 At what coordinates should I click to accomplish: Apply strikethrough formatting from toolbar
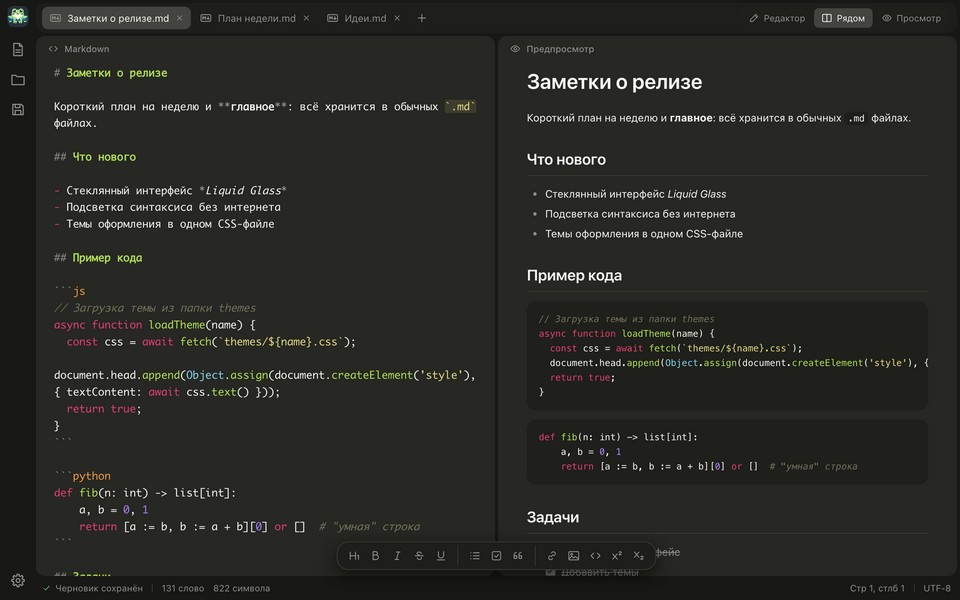(x=419, y=556)
